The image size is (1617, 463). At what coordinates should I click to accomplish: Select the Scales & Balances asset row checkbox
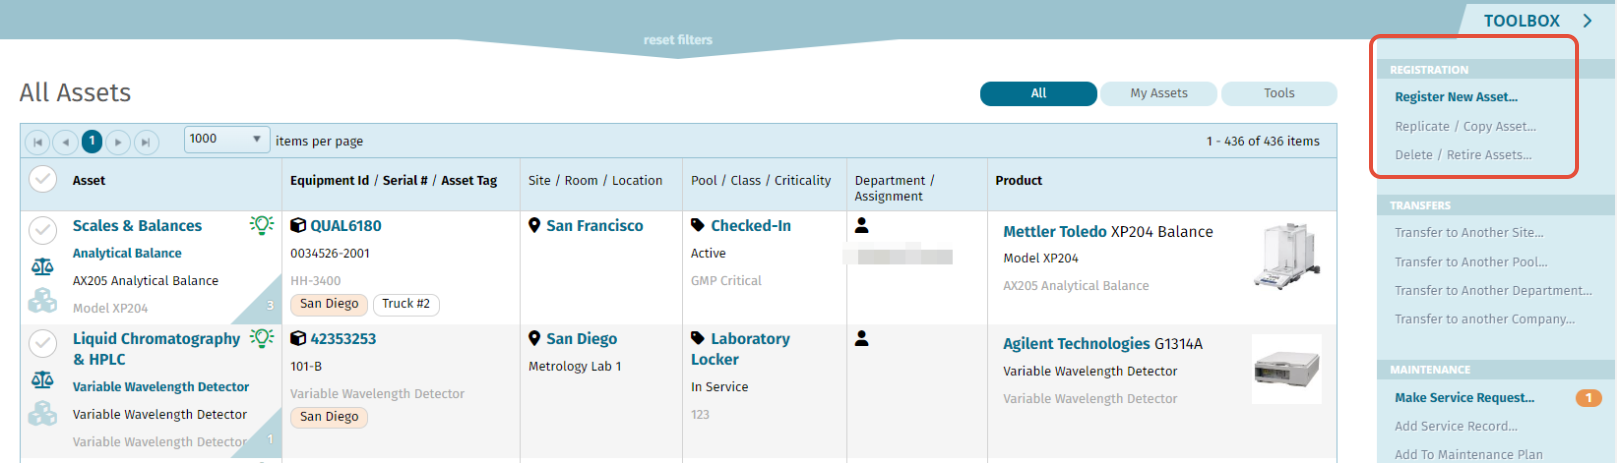click(x=42, y=230)
